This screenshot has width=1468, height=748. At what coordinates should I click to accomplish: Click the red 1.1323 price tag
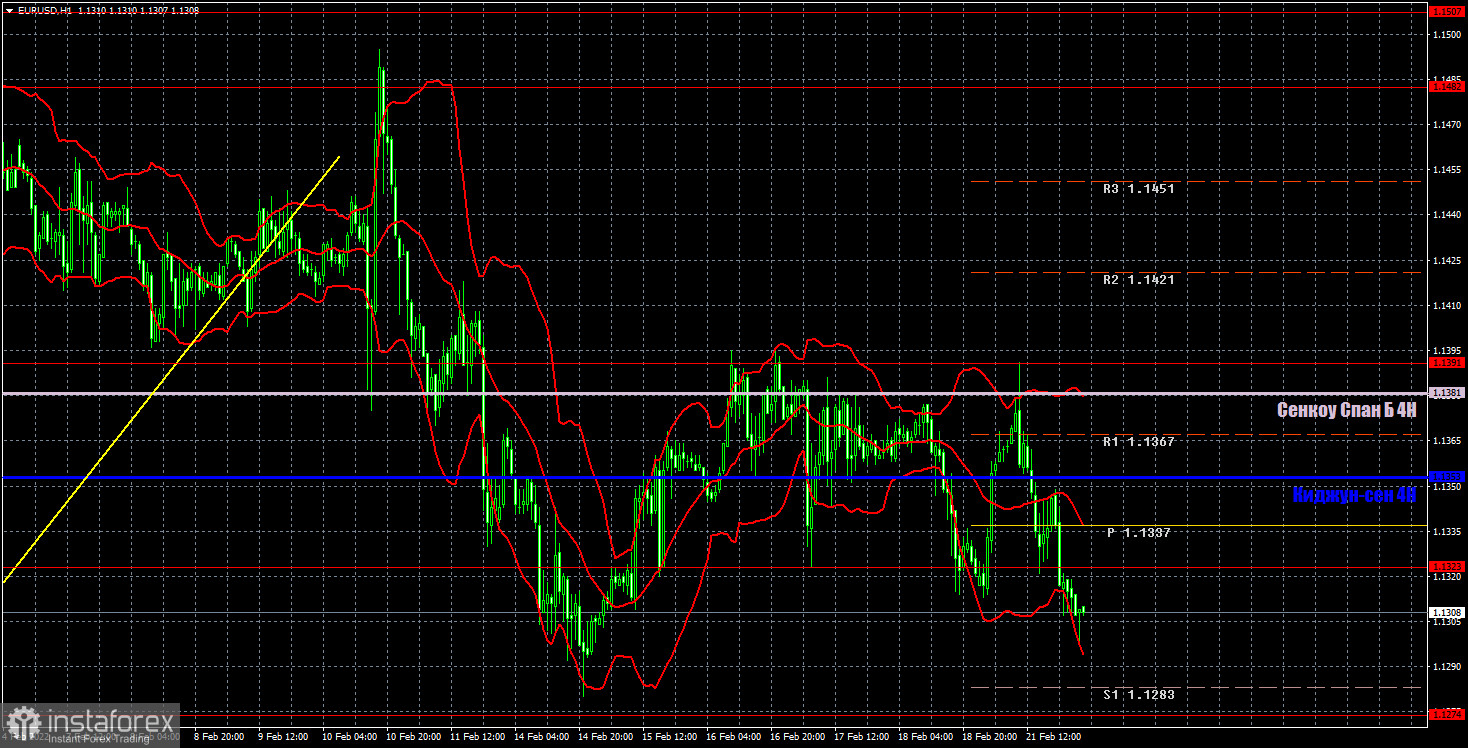(x=1448, y=566)
